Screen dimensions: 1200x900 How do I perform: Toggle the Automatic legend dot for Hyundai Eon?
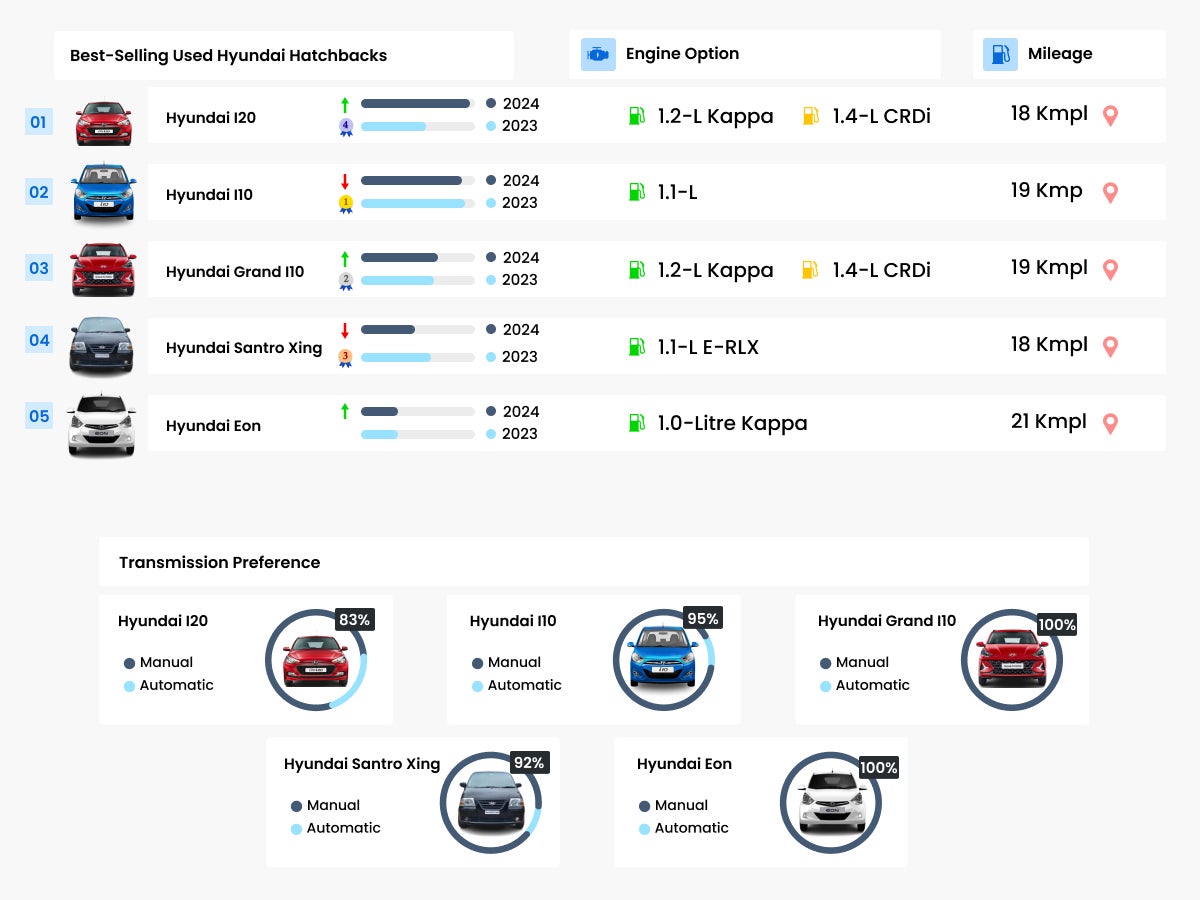tap(646, 828)
